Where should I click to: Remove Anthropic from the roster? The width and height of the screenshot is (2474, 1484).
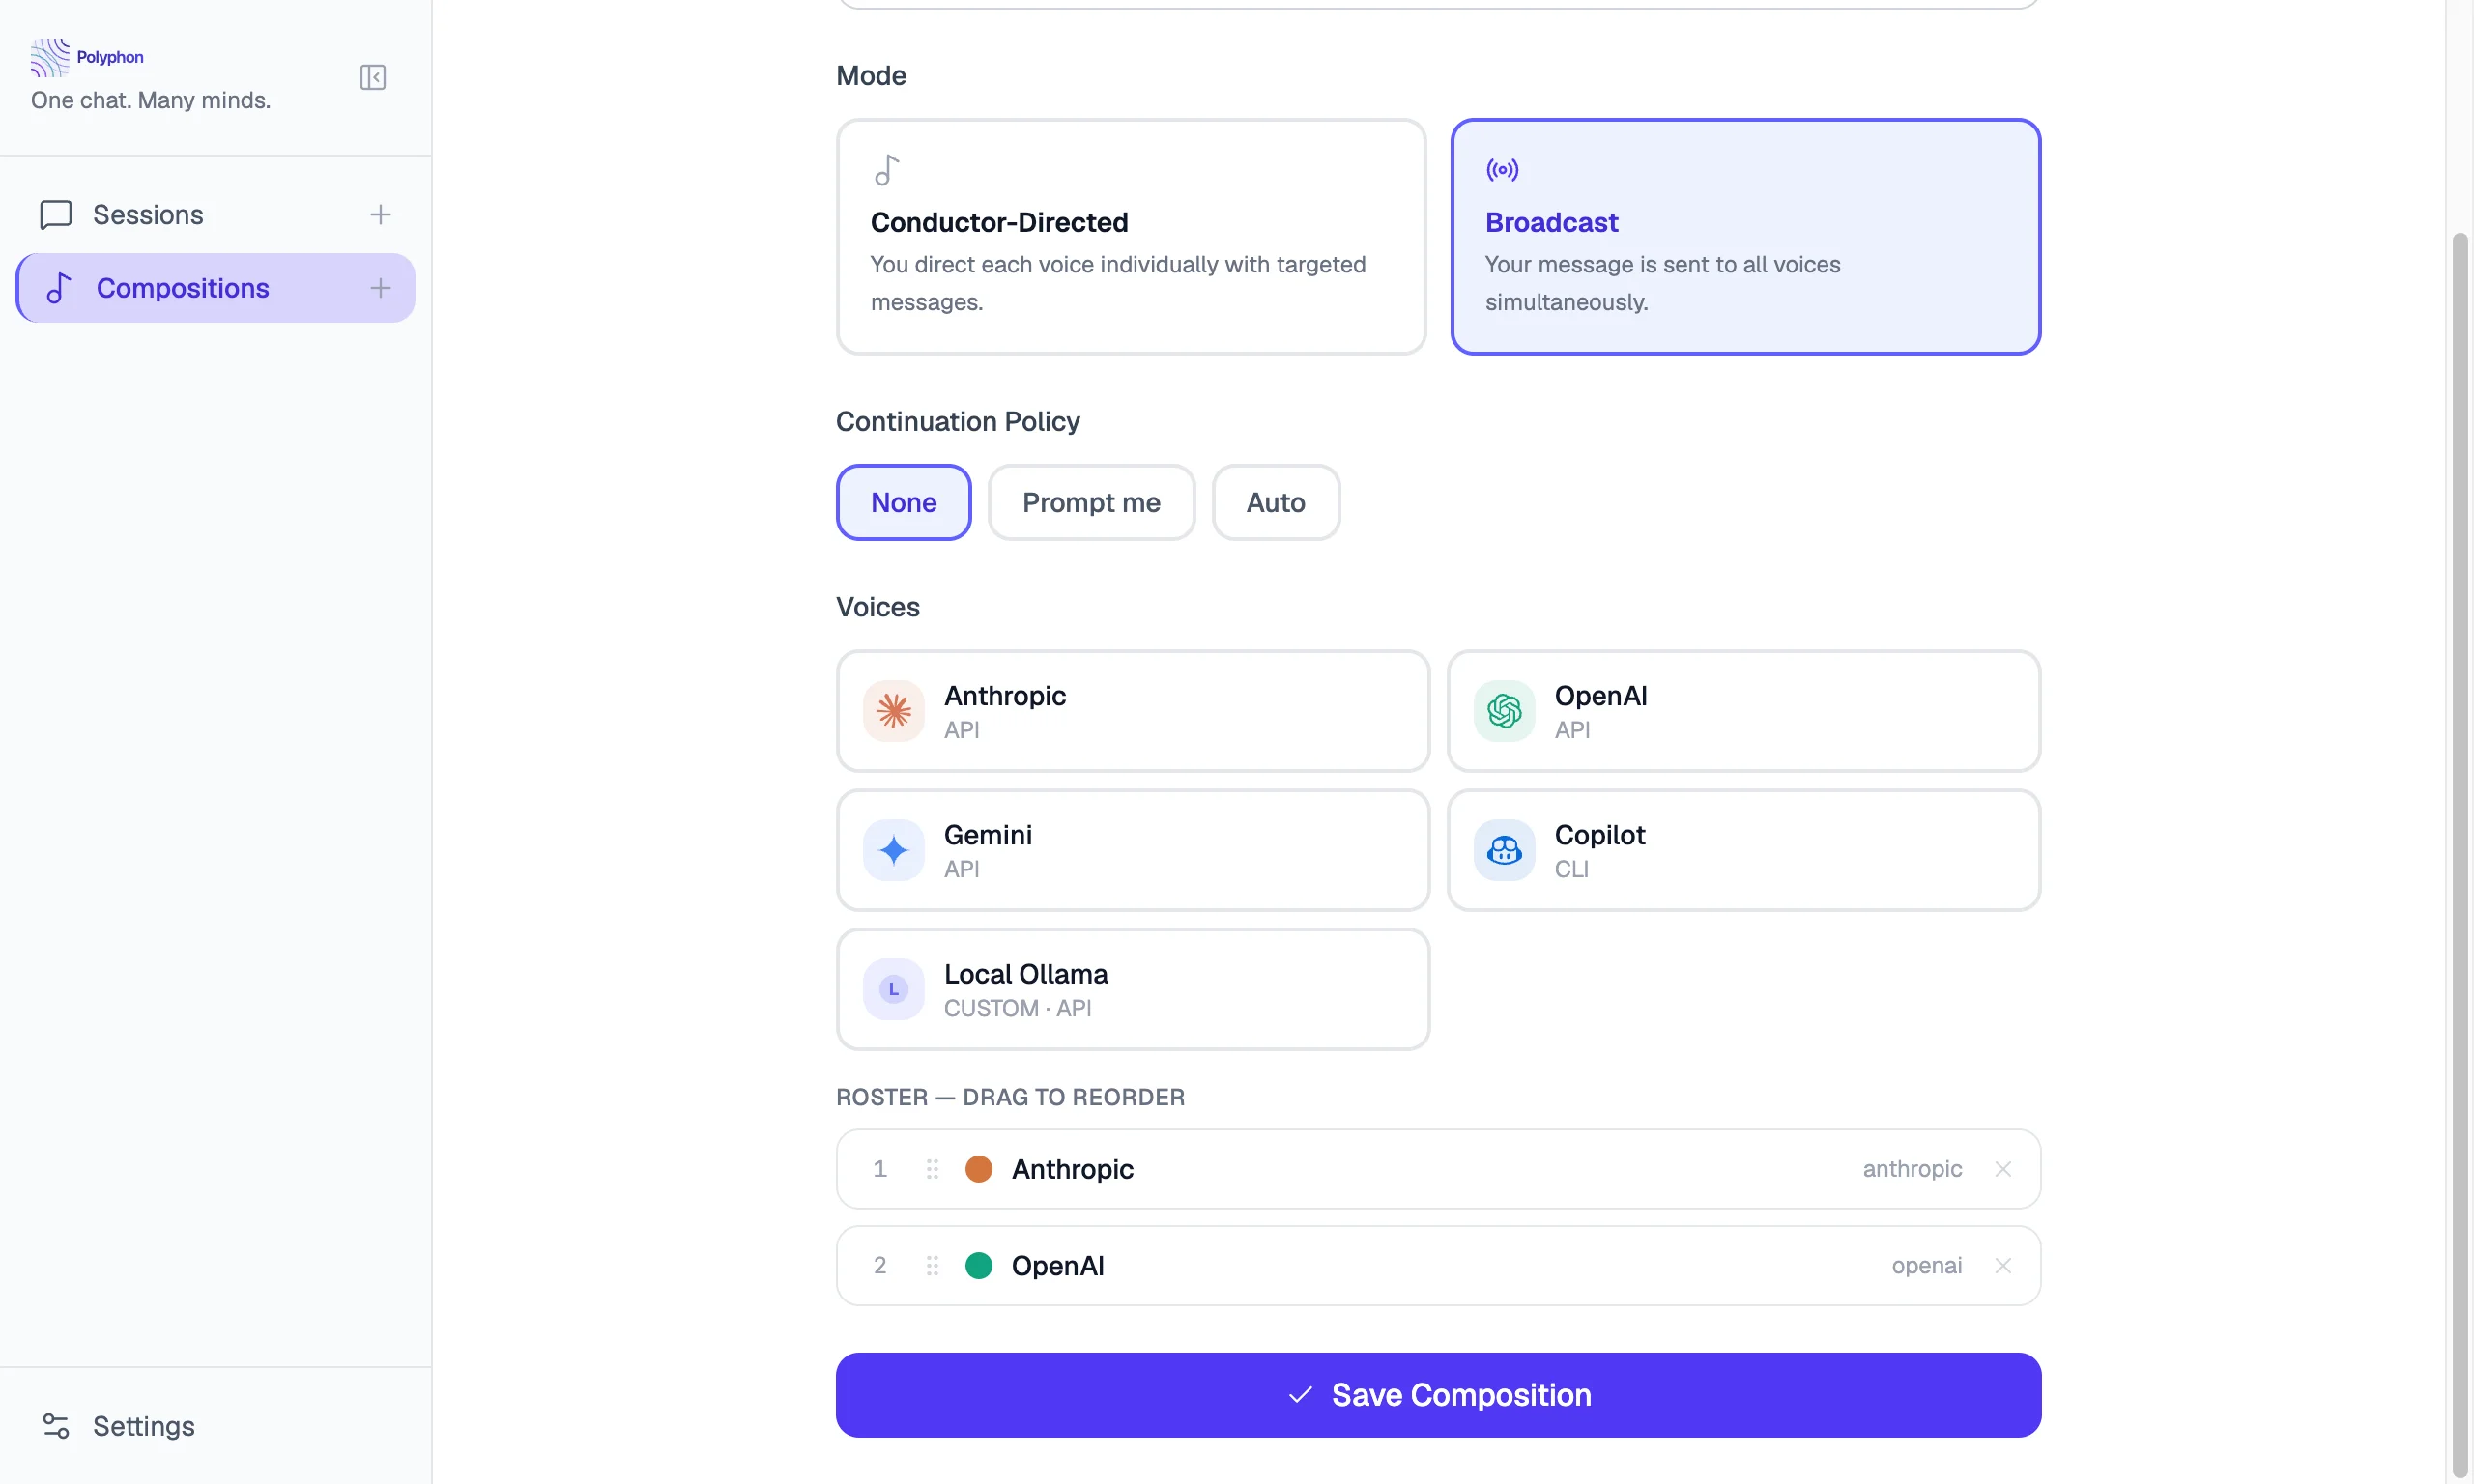point(2004,1168)
